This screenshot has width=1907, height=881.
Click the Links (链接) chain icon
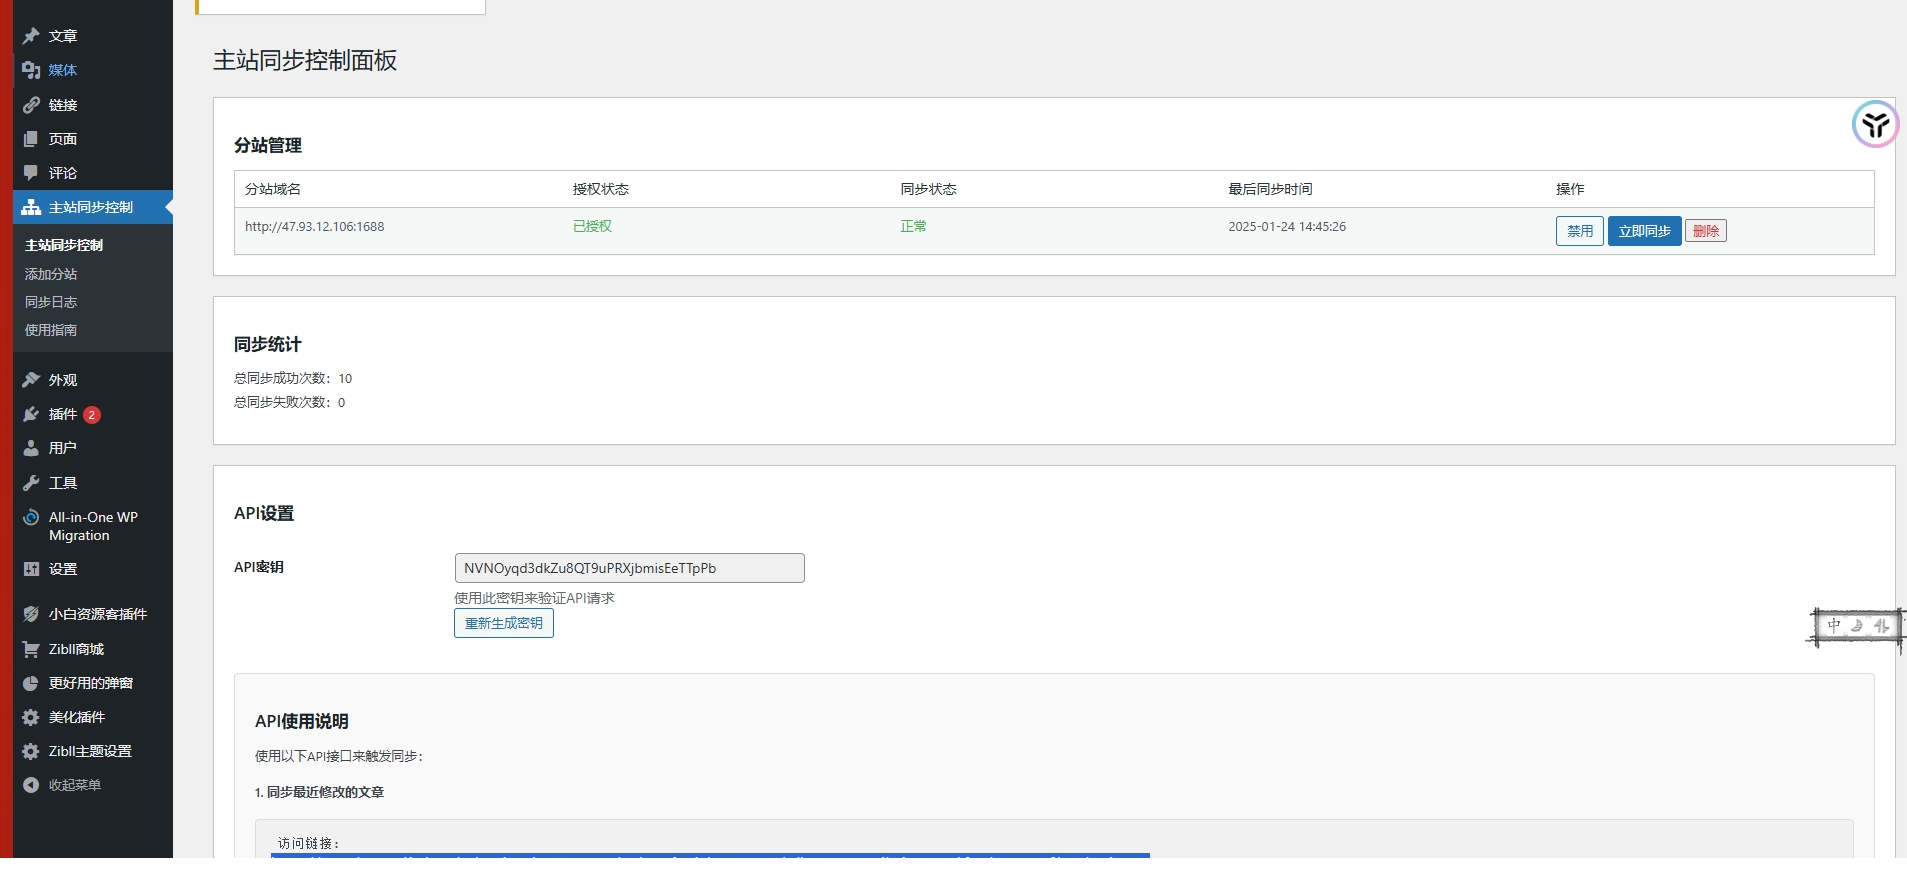(31, 105)
